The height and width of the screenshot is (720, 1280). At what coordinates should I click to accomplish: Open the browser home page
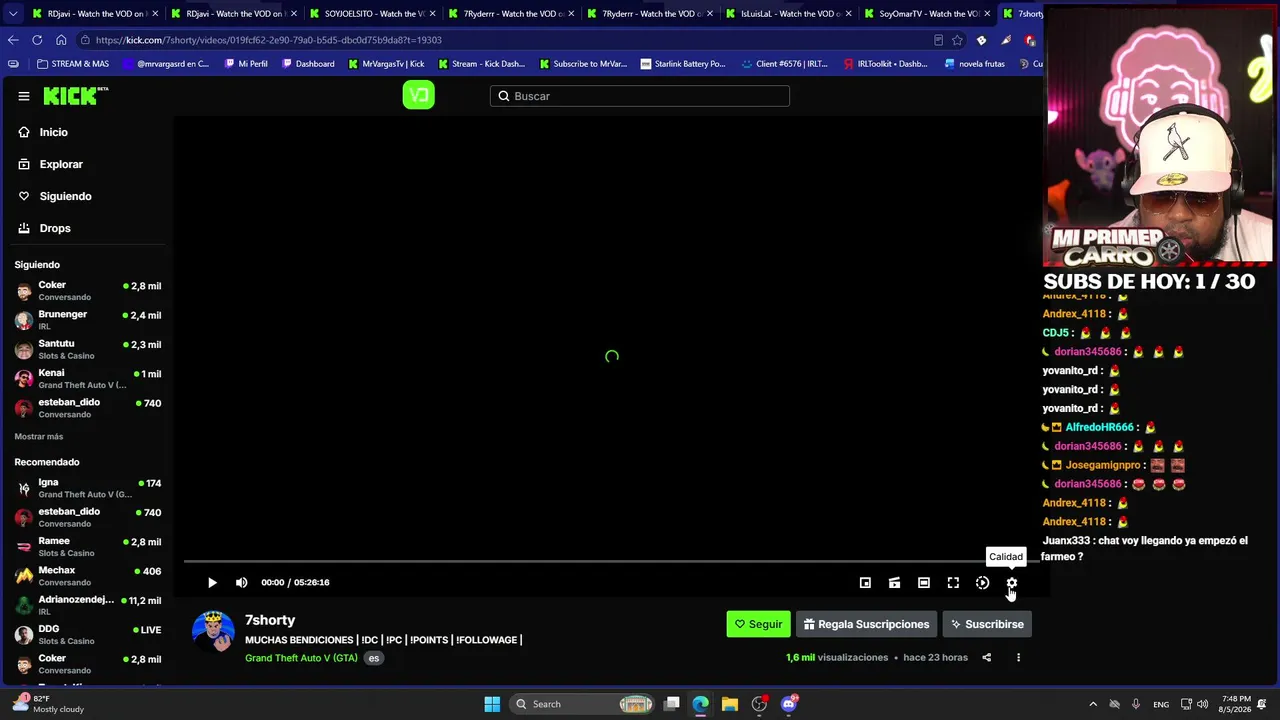click(61, 40)
